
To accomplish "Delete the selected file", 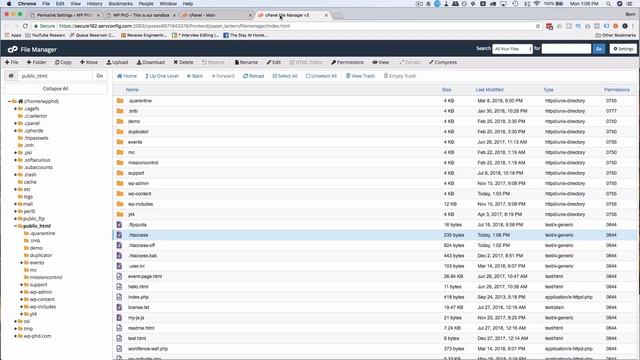I will click(183, 62).
